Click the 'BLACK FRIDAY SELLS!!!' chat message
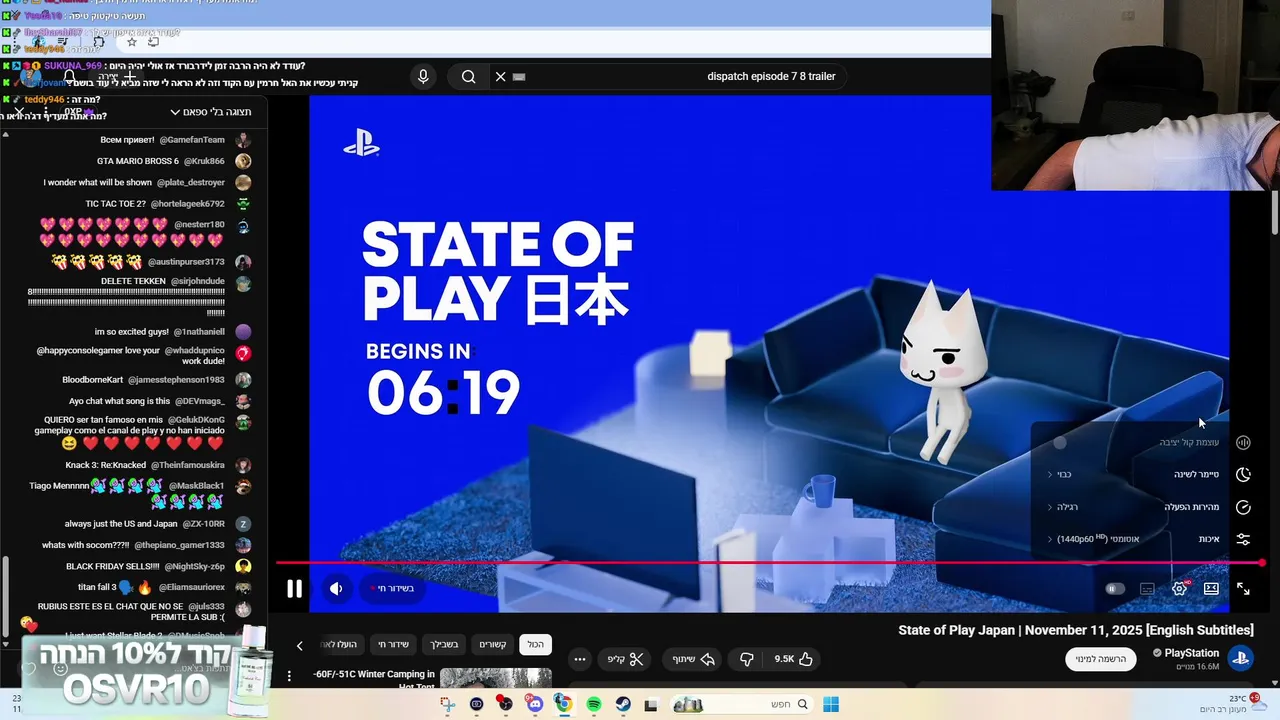 [146, 566]
